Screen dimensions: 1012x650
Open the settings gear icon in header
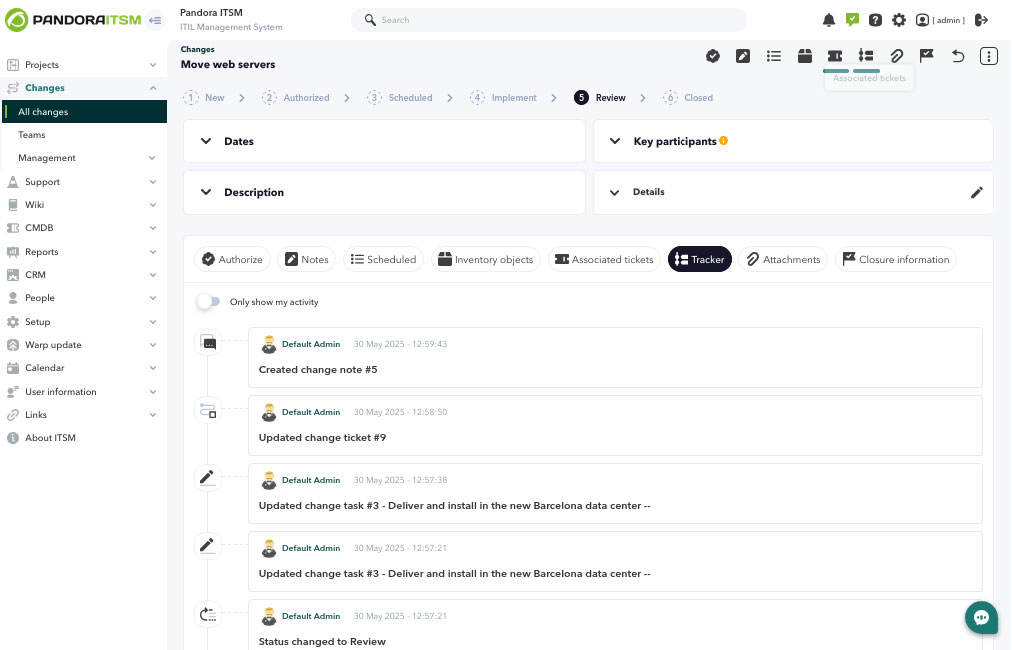(898, 20)
